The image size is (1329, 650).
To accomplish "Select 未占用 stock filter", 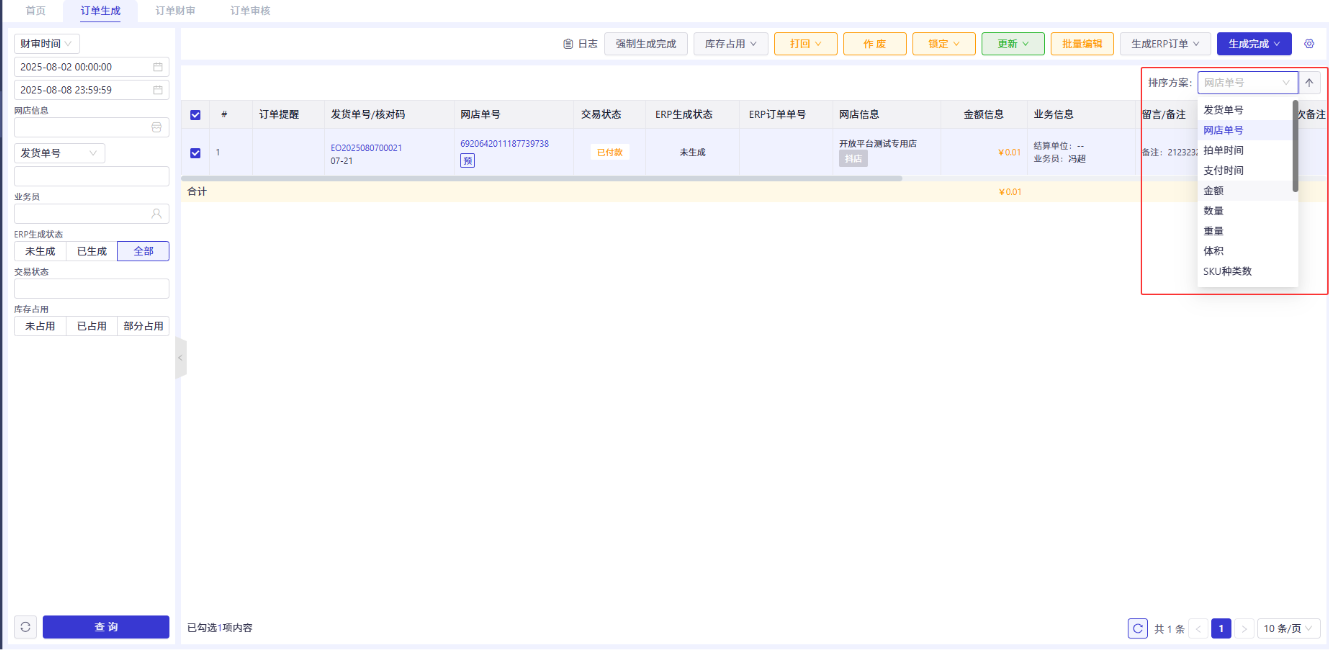I will (x=39, y=326).
